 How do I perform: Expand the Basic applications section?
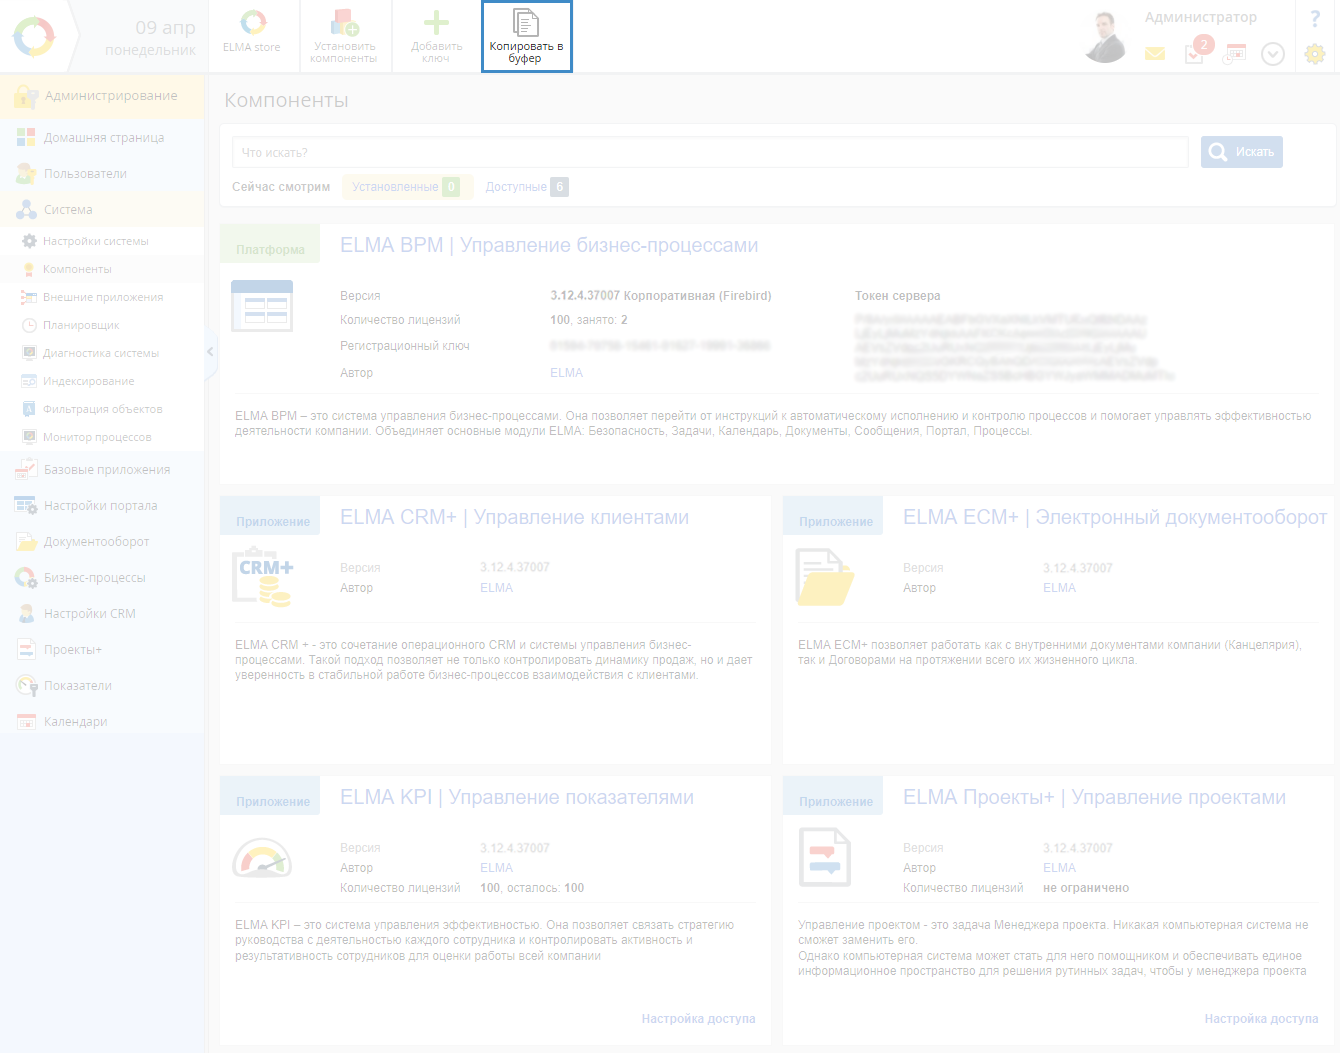pyautogui.click(x=106, y=470)
